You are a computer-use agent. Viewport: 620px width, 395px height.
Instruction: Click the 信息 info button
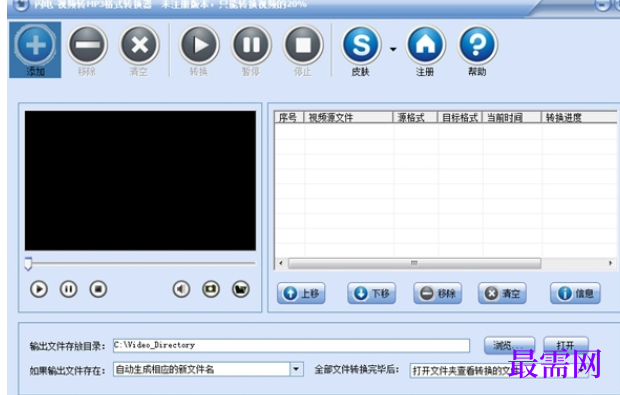coord(575,293)
